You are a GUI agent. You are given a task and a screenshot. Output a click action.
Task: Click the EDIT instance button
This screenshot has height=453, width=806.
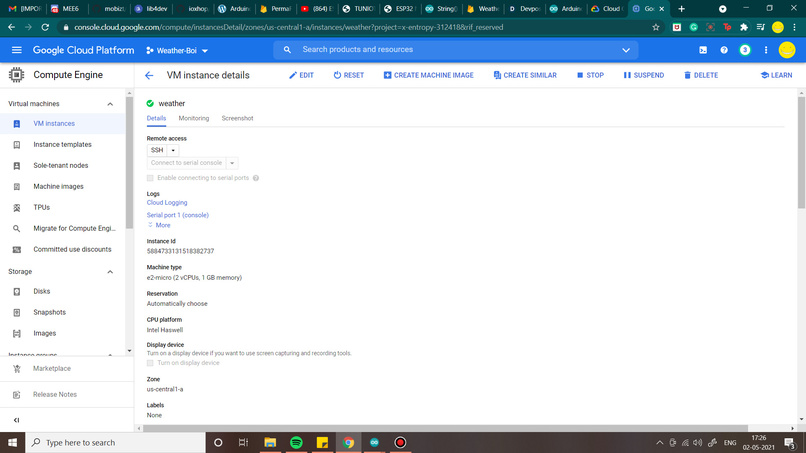point(301,75)
